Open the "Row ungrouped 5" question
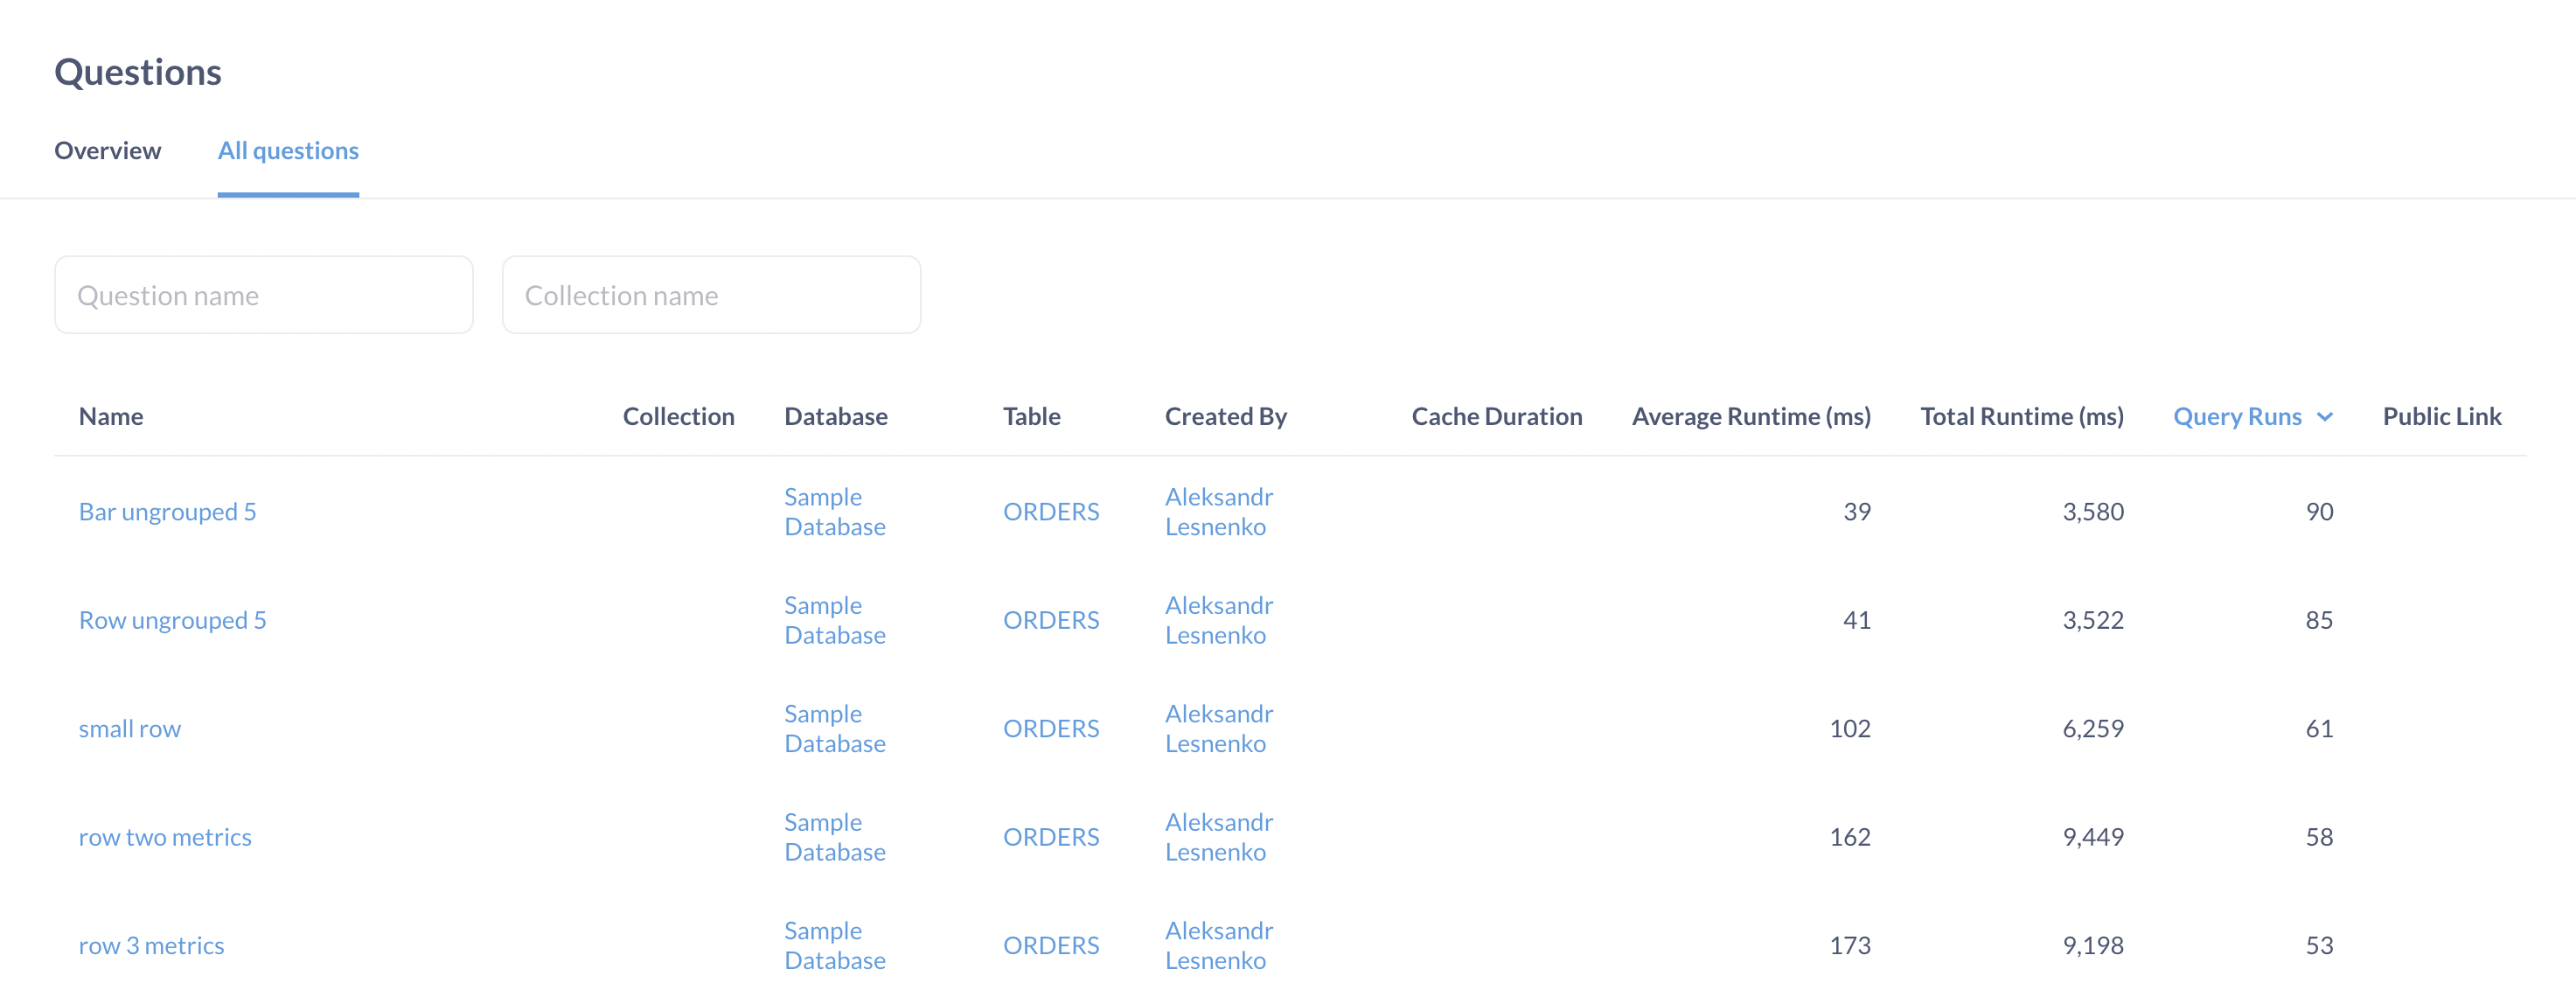The height and width of the screenshot is (997, 2576). coord(172,620)
